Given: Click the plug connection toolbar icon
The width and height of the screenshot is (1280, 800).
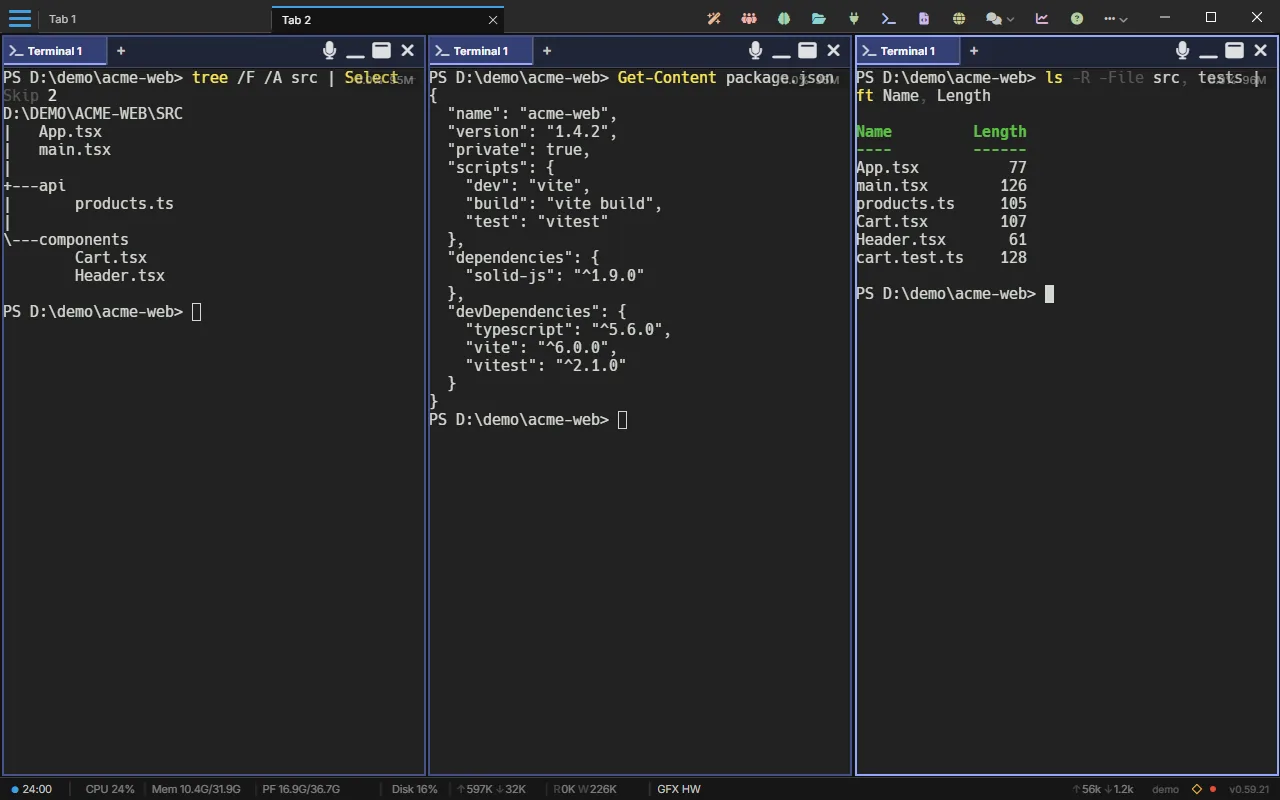Looking at the screenshot, I should click(x=854, y=18).
